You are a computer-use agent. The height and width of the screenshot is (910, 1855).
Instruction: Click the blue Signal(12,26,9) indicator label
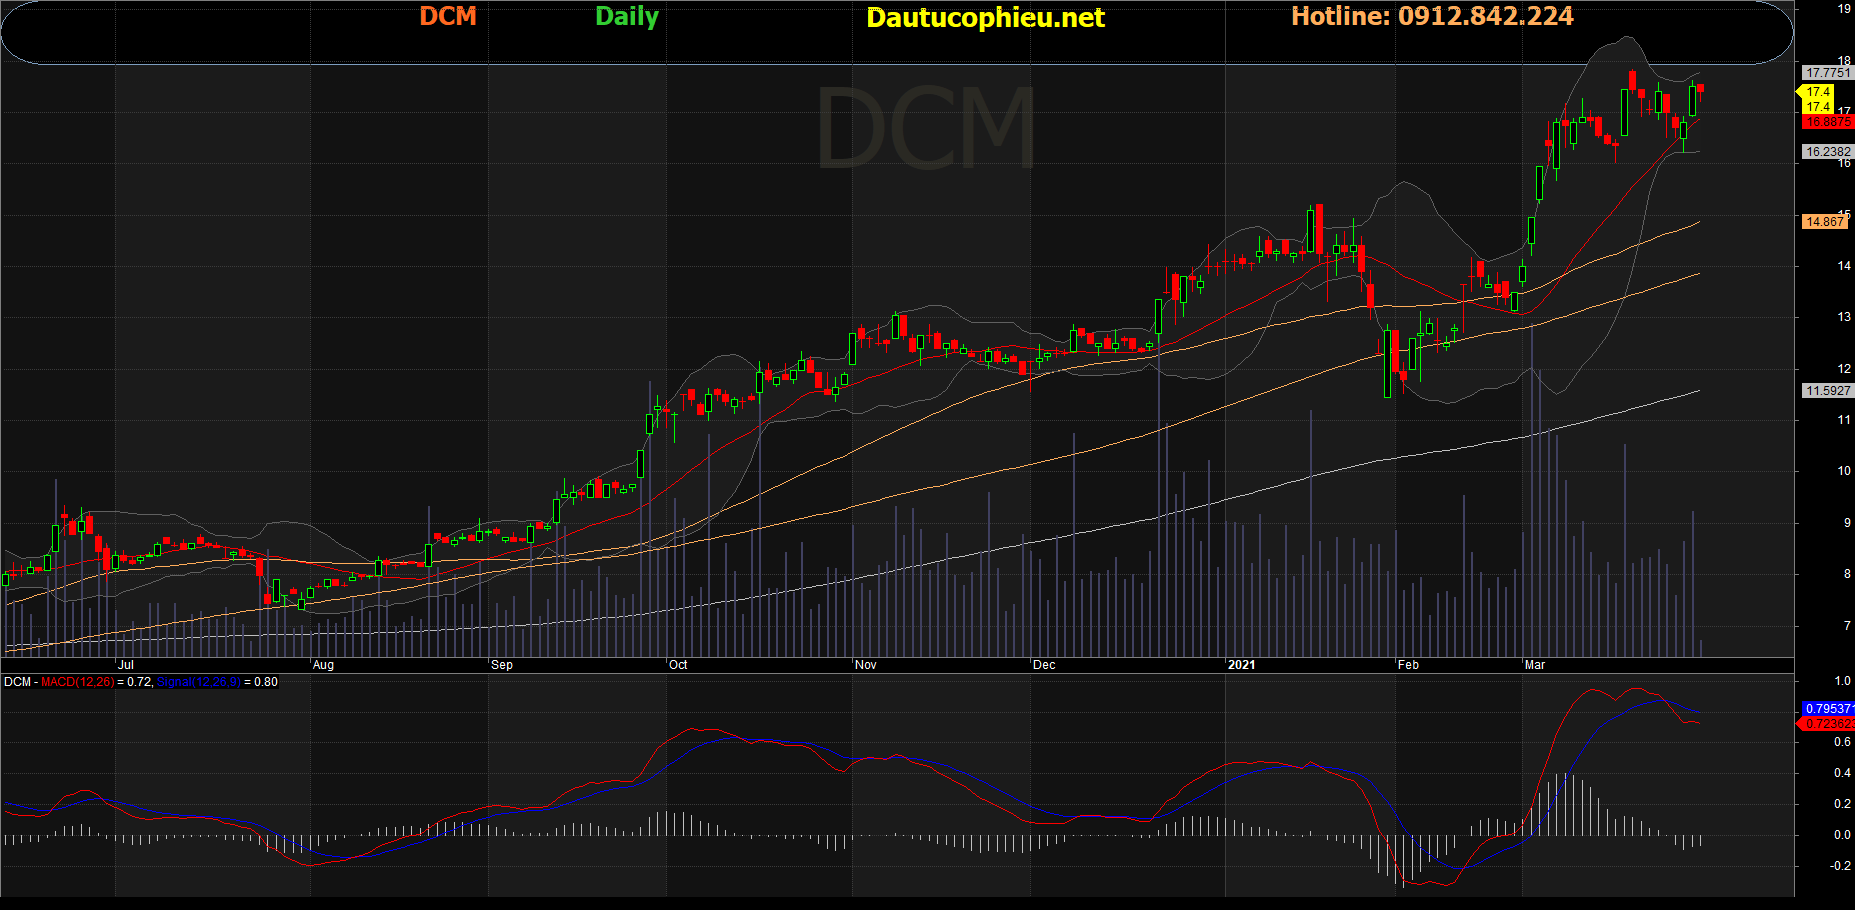pyautogui.click(x=198, y=682)
